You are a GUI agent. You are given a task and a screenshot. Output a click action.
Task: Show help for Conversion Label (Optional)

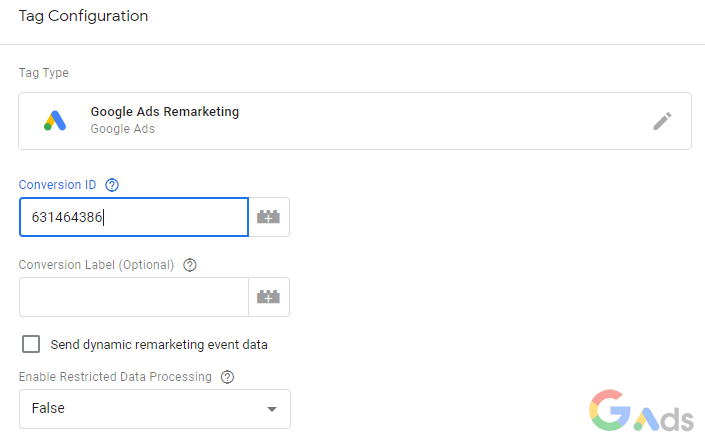pos(190,265)
